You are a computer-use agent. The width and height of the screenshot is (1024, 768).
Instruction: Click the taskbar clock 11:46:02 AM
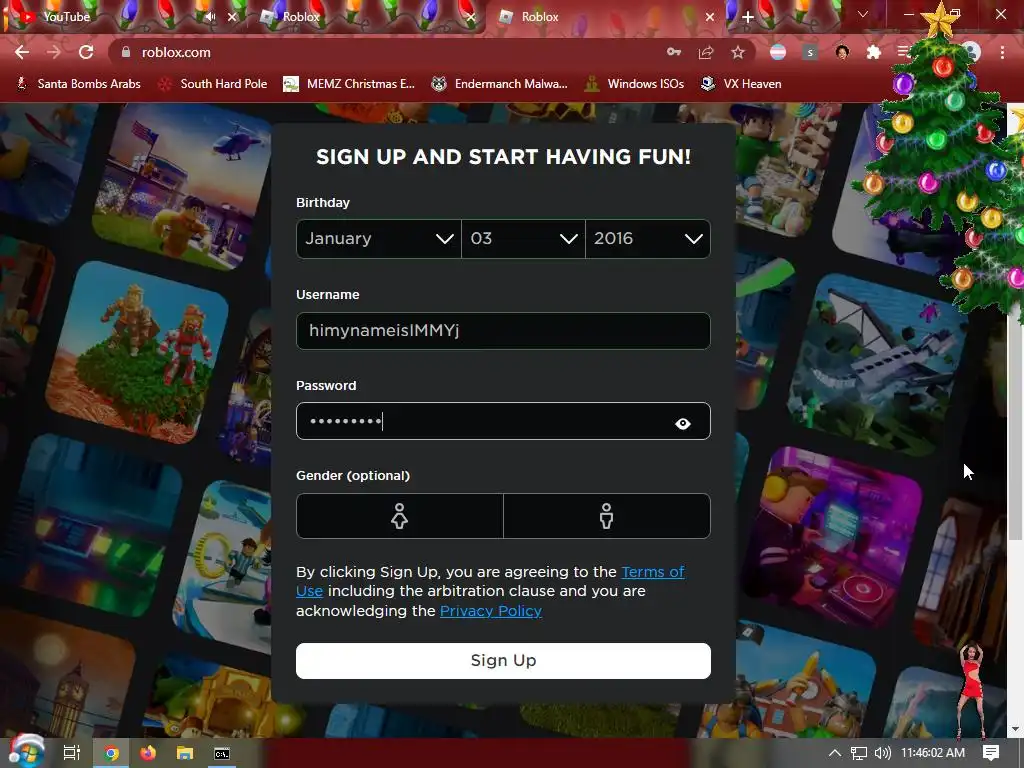coord(933,753)
